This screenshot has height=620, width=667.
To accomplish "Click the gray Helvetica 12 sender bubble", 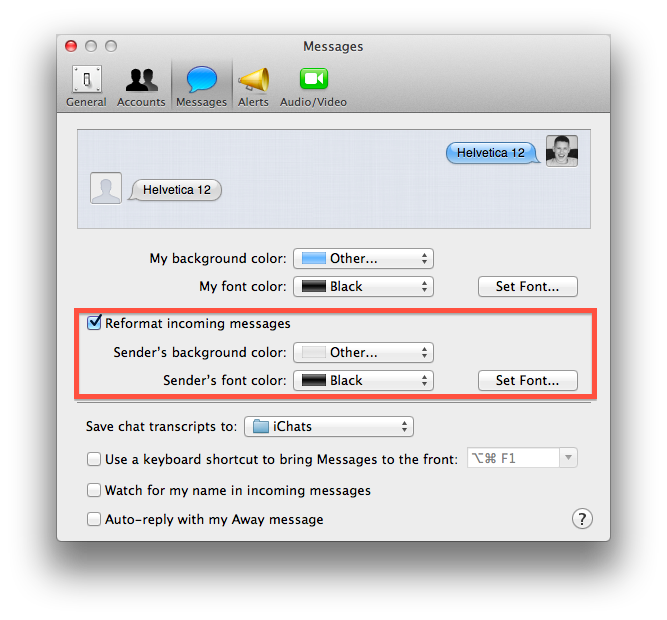I will coord(175,190).
